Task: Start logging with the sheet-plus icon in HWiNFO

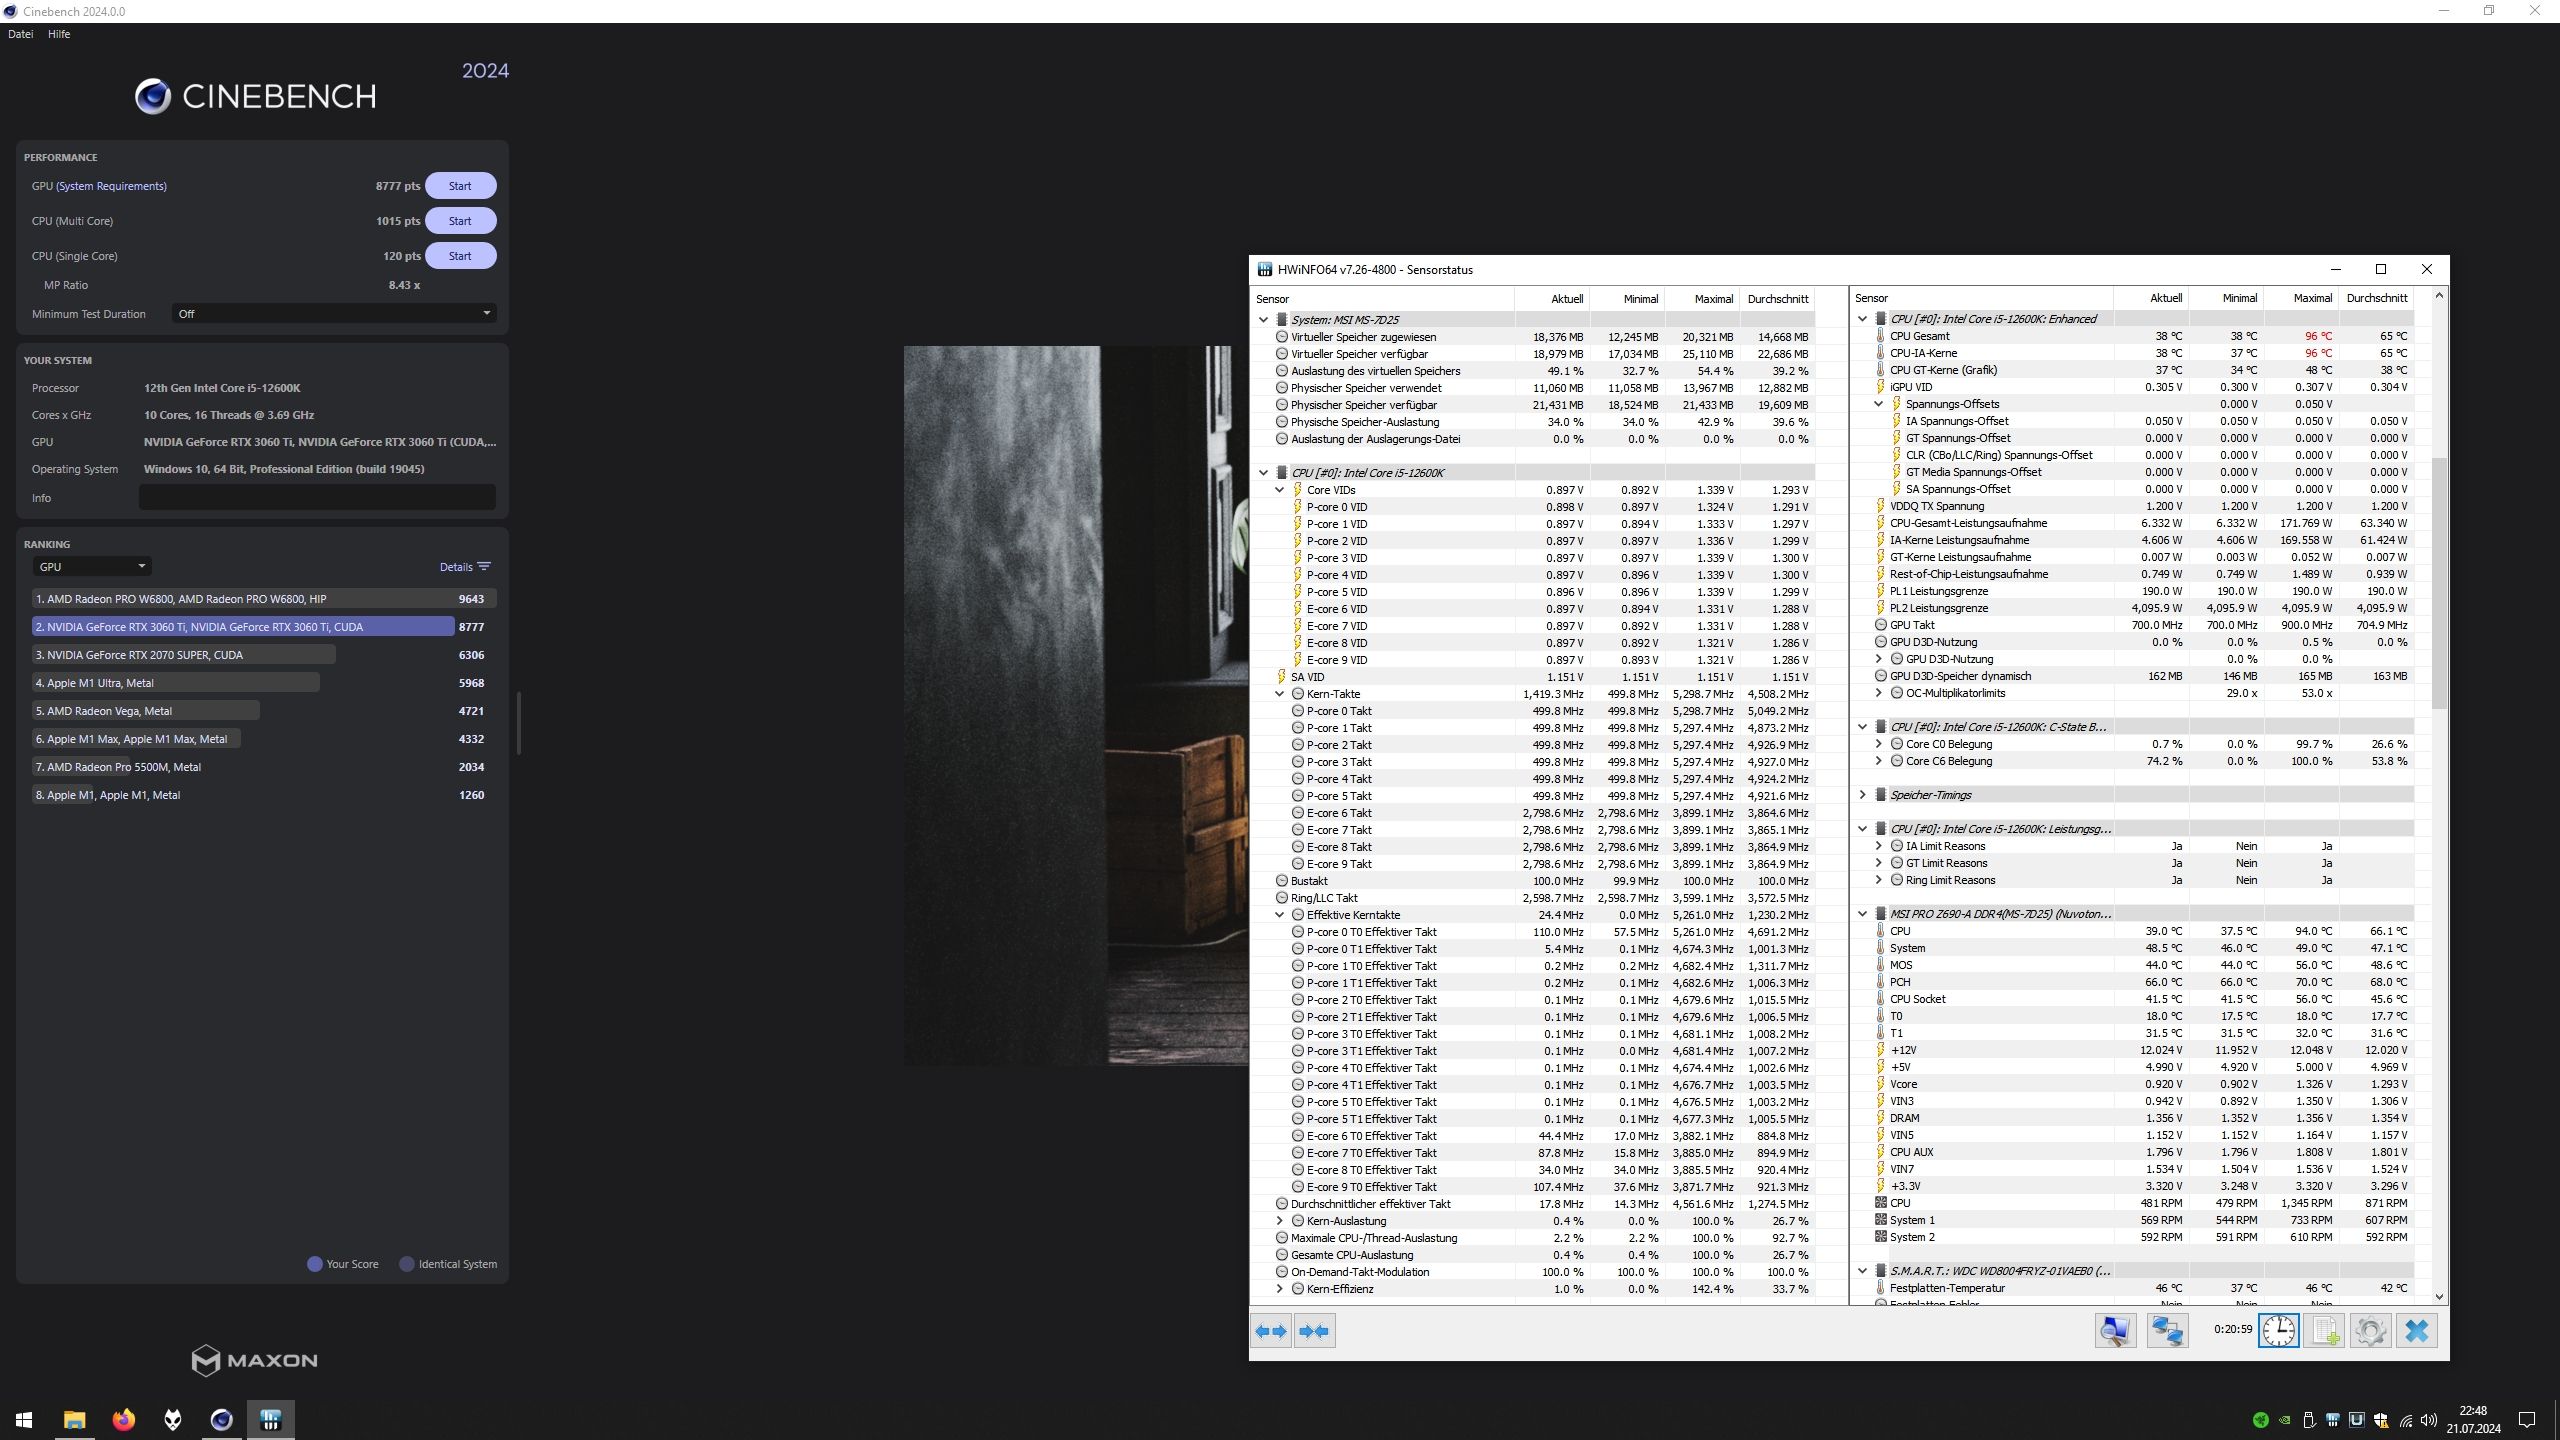Action: tap(2325, 1331)
